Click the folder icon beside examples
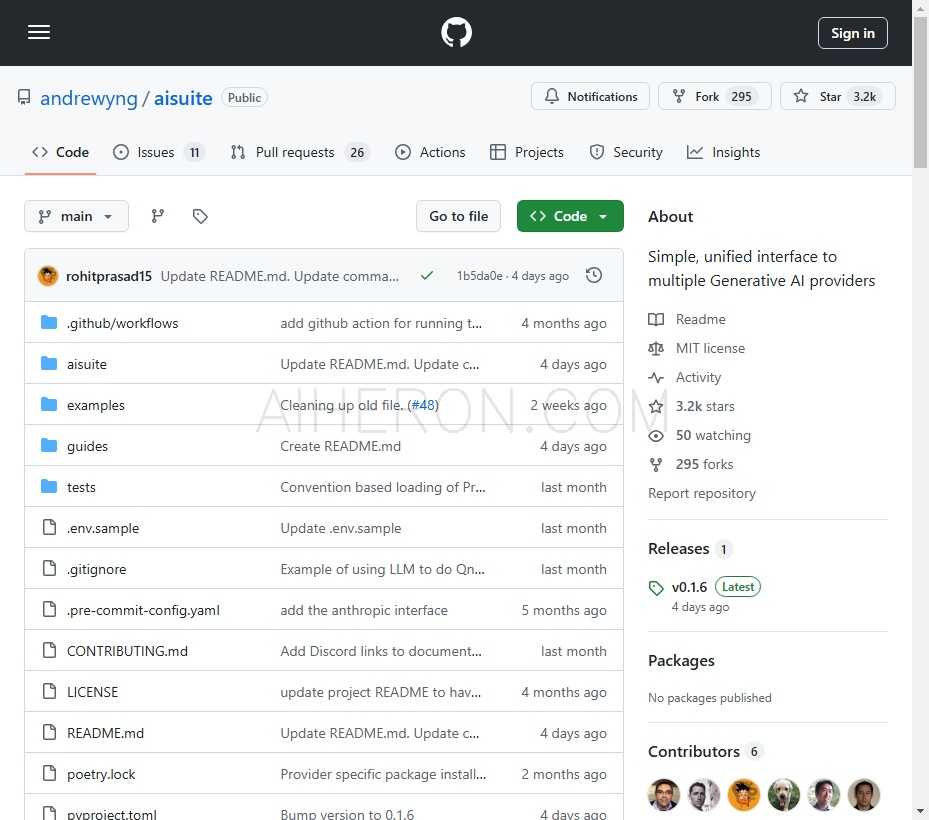The width and height of the screenshot is (929, 820). (x=49, y=405)
